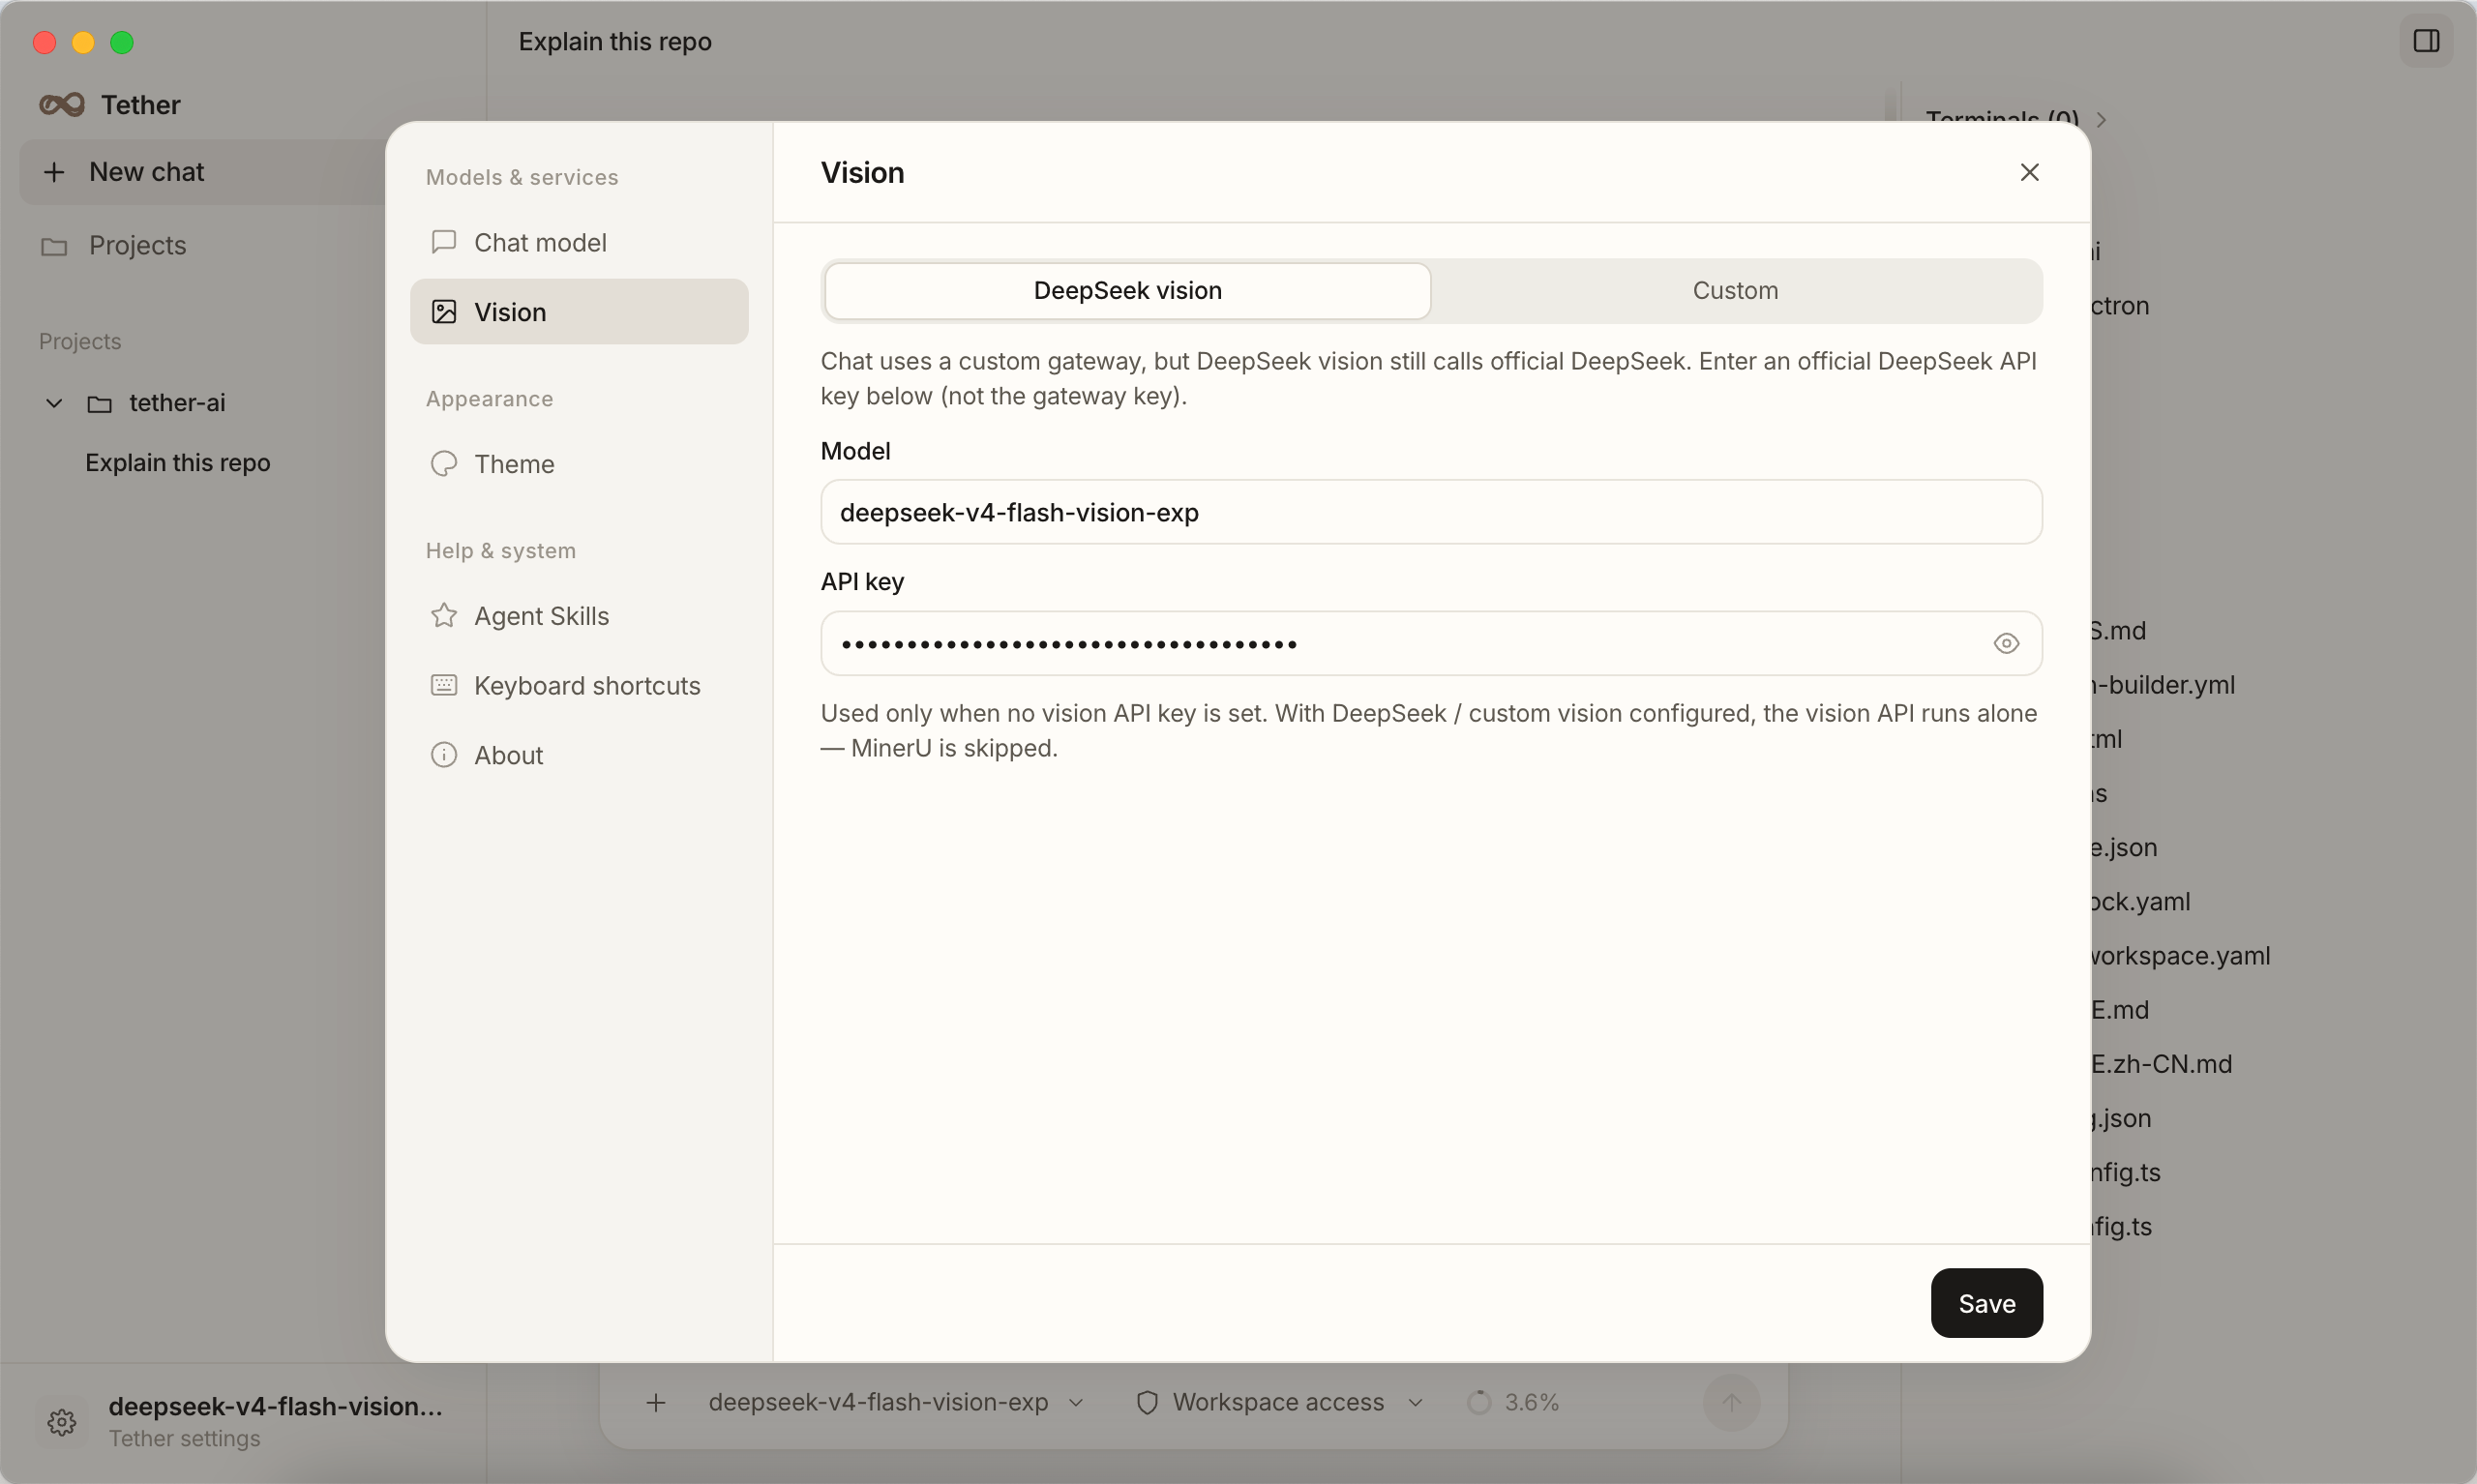Click the Vision image icon in settings
This screenshot has width=2477, height=1484.
[x=444, y=312]
